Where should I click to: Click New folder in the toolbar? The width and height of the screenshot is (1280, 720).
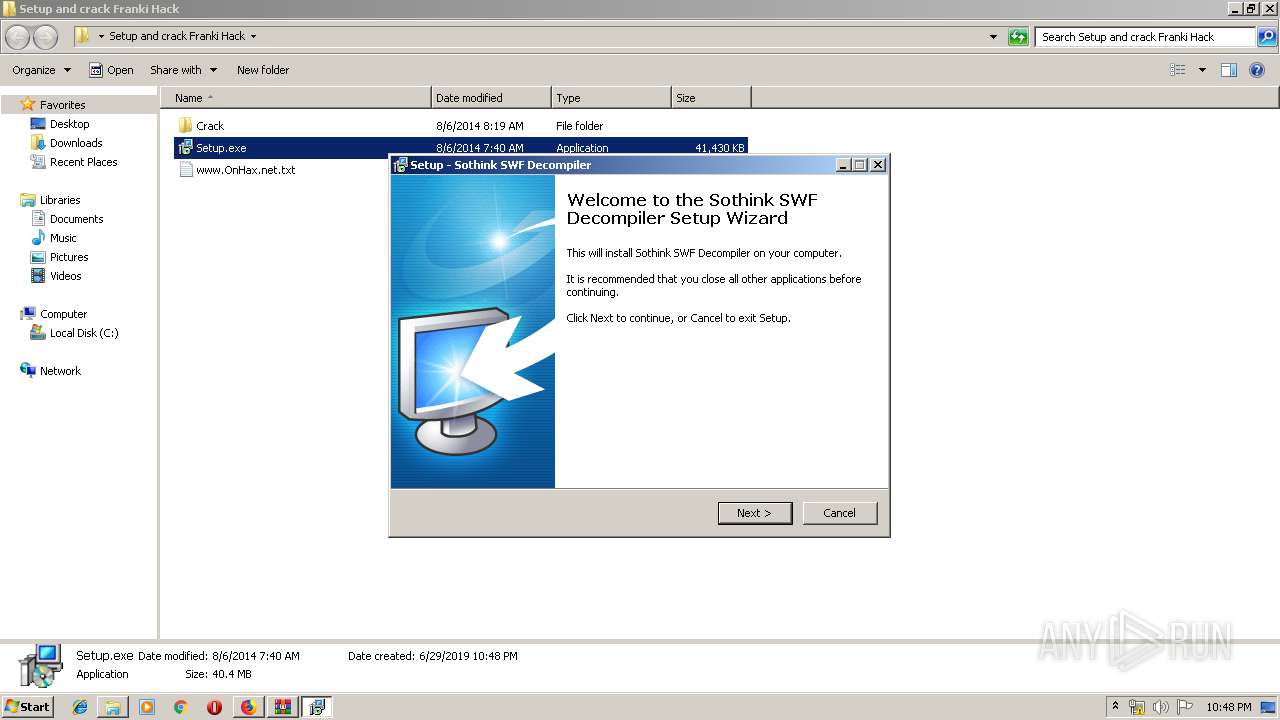click(263, 70)
